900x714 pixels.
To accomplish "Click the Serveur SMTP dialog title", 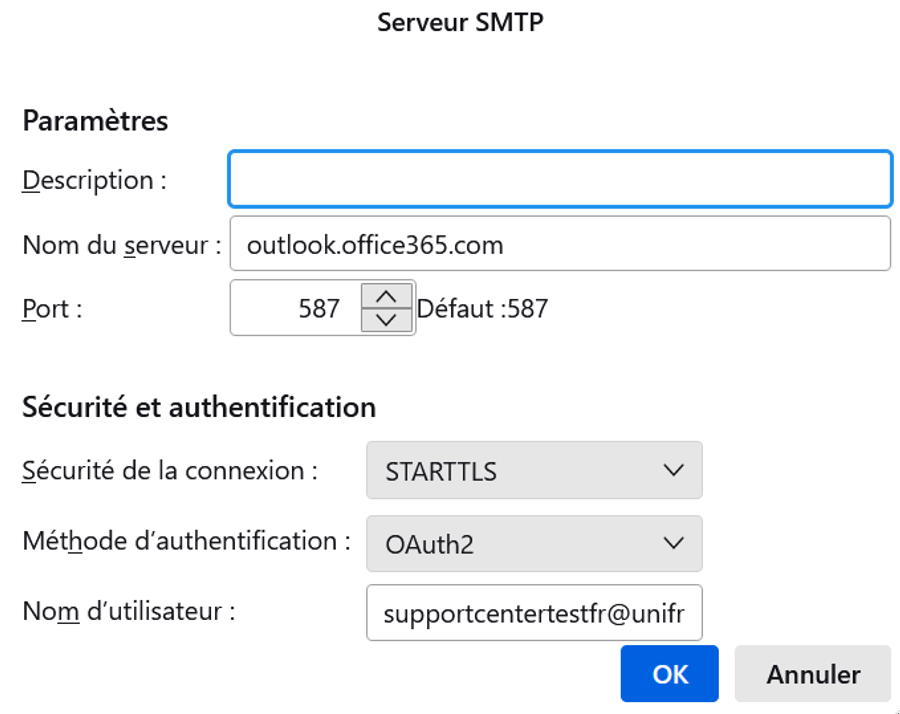I will tap(460, 22).
